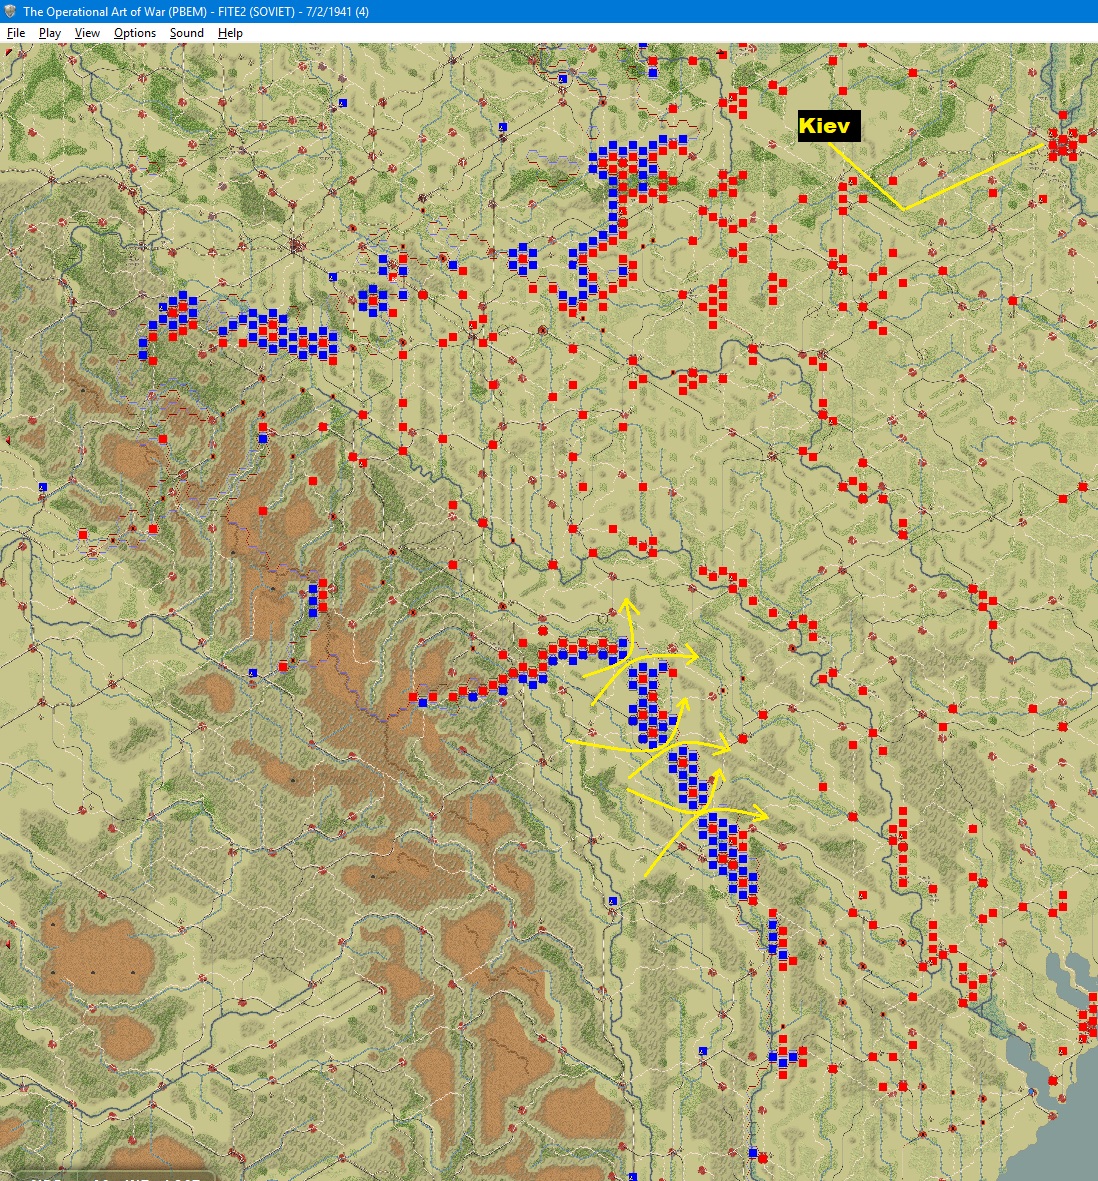Open the File menu
1098x1181 pixels.
point(16,33)
